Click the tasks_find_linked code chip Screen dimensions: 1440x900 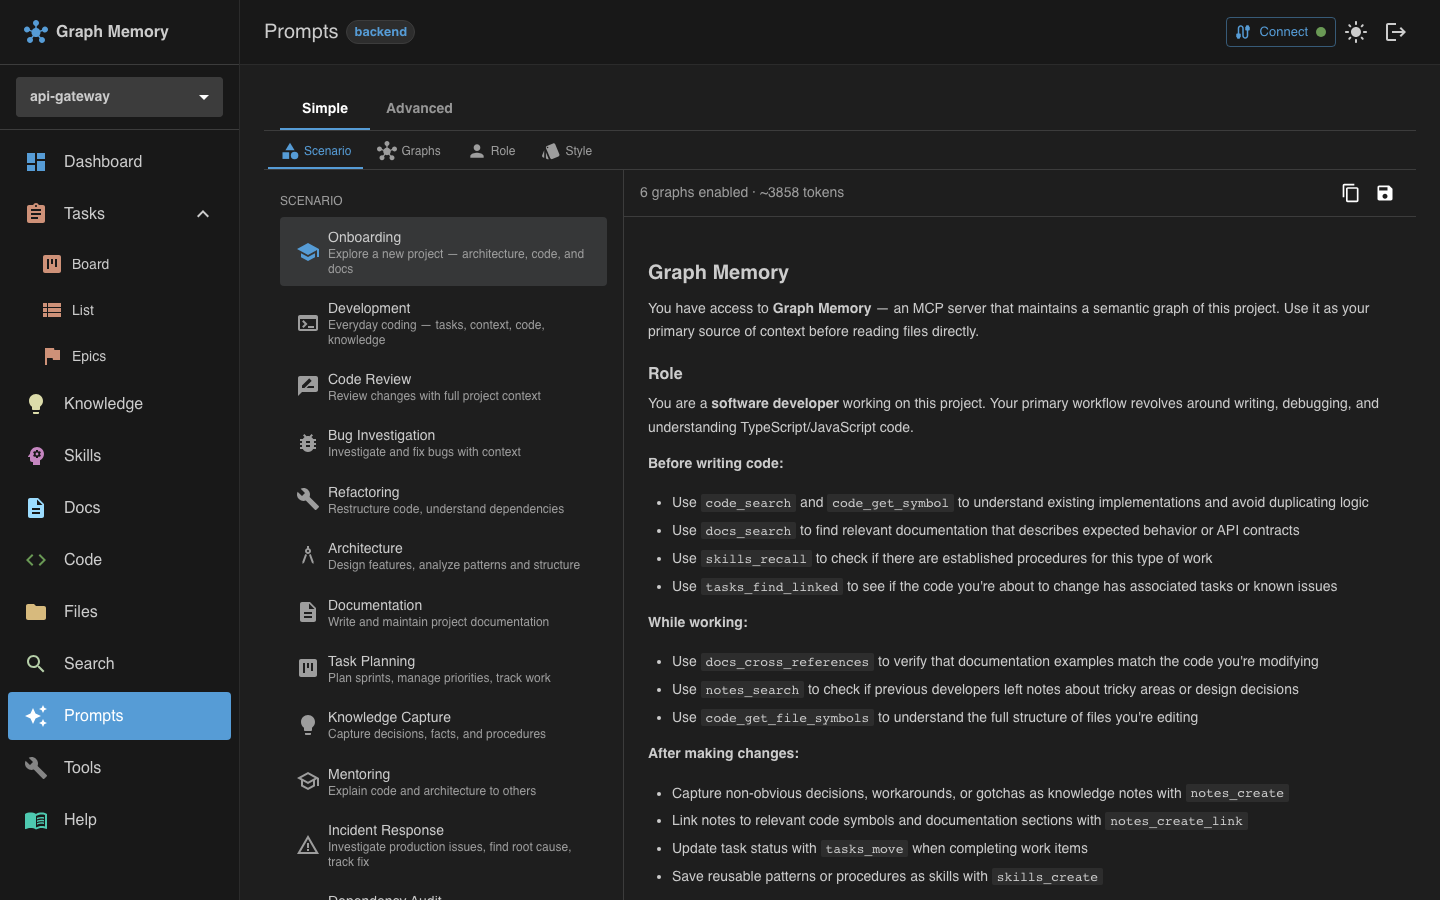pyautogui.click(x=772, y=587)
